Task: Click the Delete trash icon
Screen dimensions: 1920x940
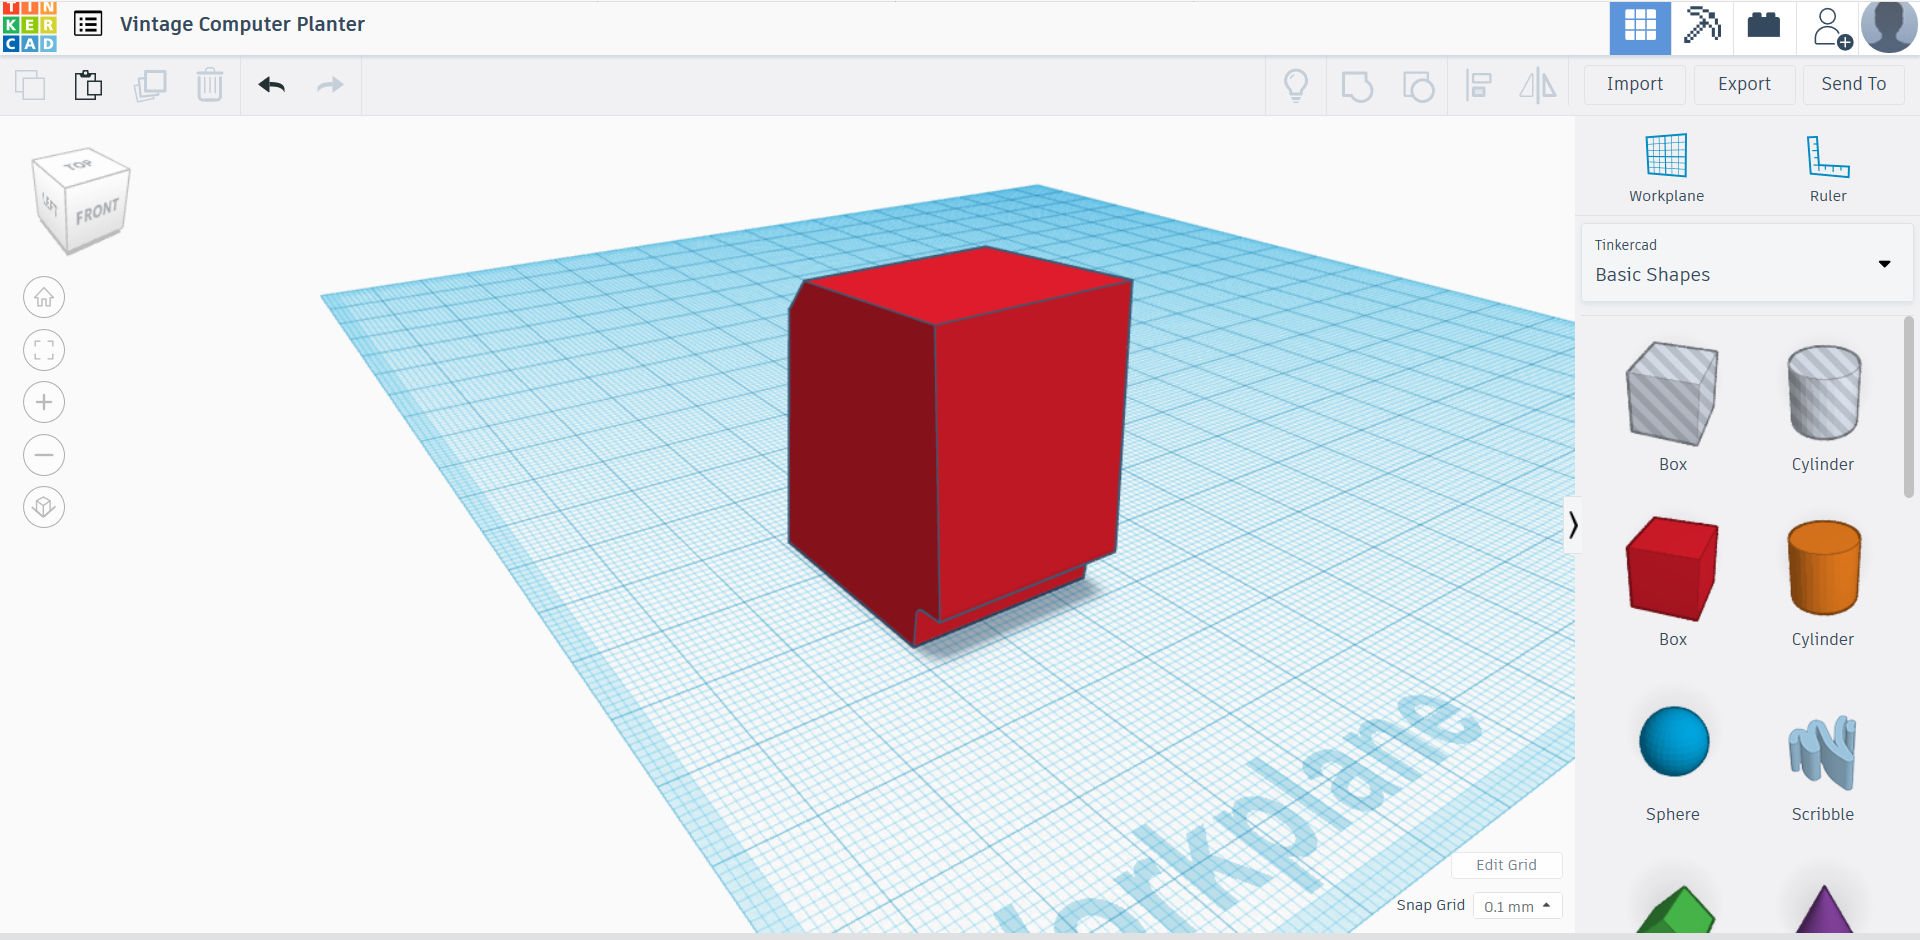Action: point(210,85)
